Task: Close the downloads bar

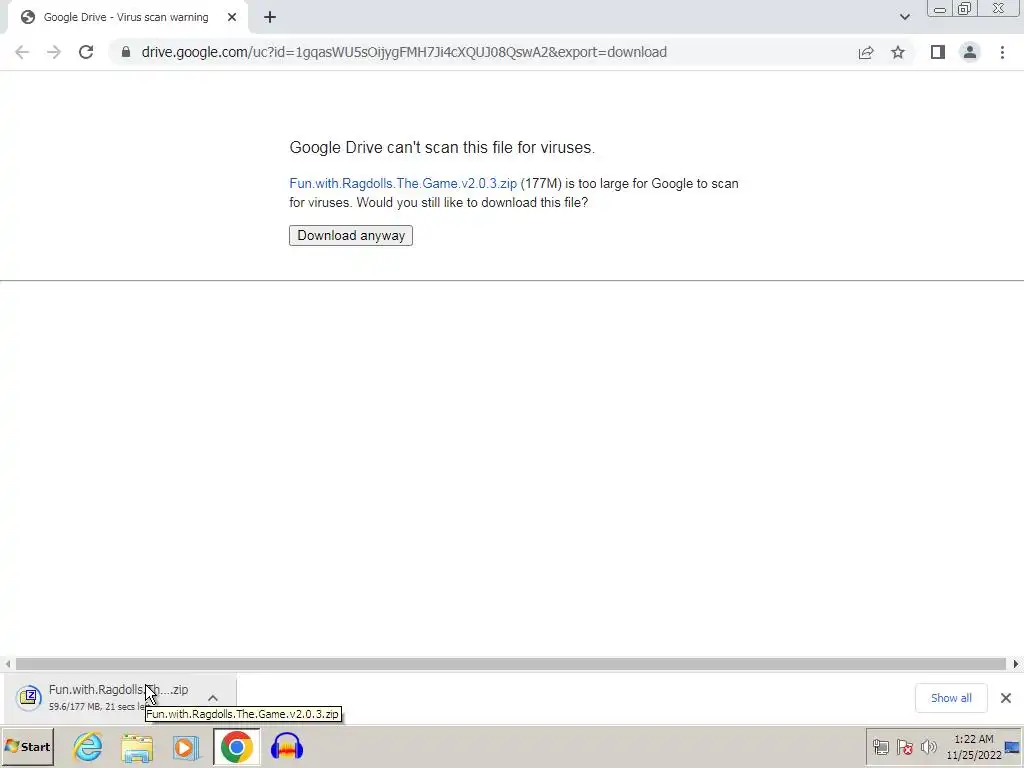Action: click(1006, 698)
